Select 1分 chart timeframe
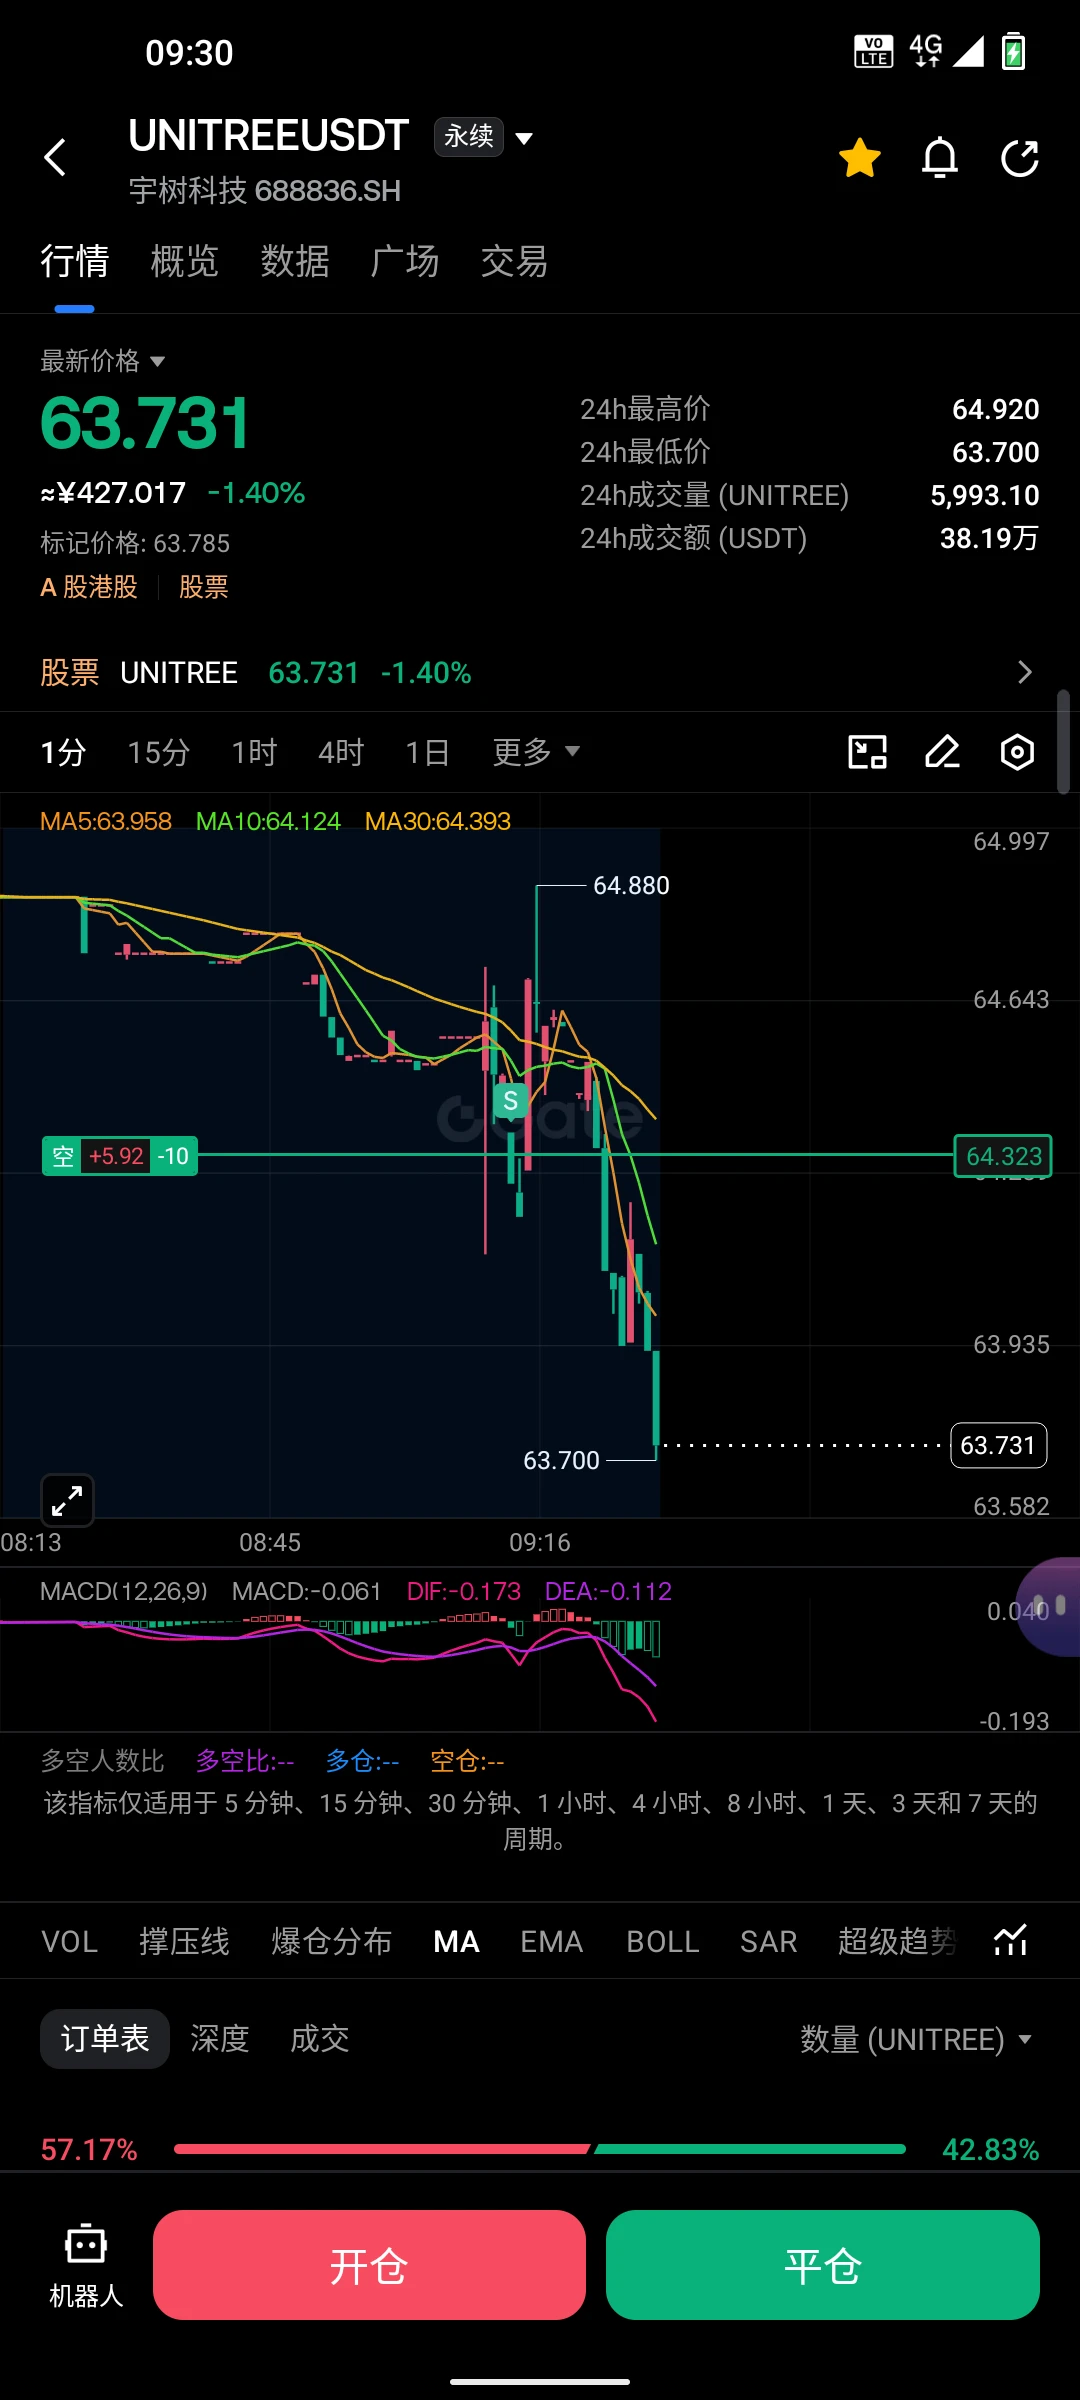 point(63,752)
